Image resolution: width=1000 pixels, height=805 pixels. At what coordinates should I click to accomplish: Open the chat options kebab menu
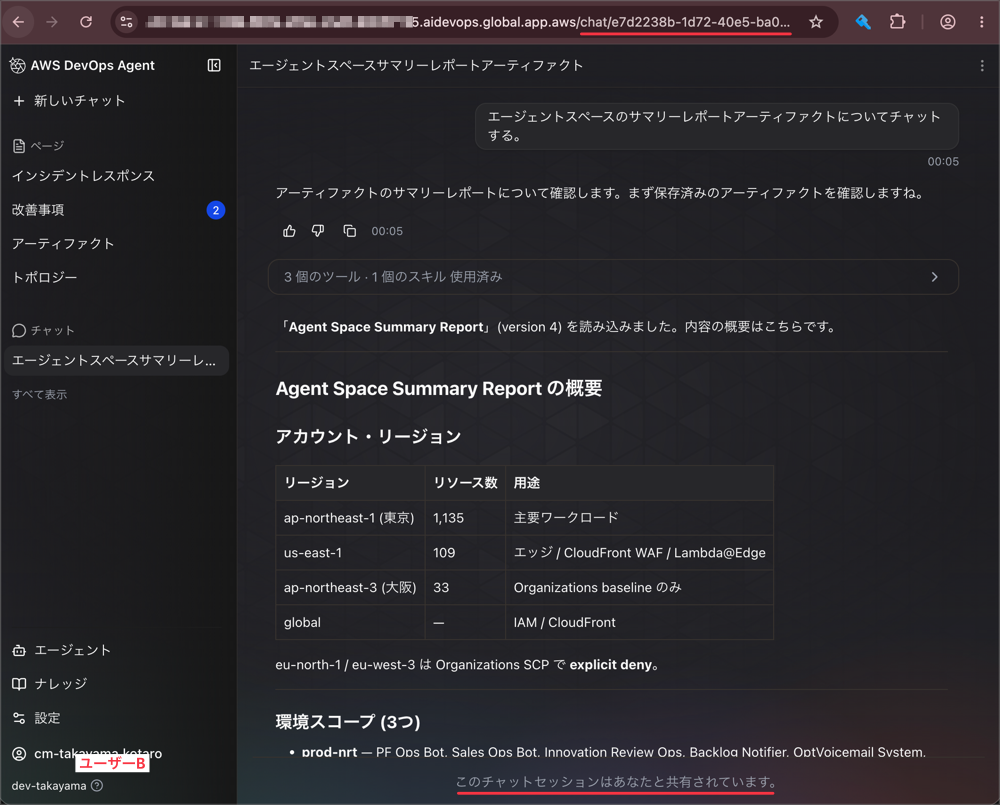pyautogui.click(x=982, y=66)
